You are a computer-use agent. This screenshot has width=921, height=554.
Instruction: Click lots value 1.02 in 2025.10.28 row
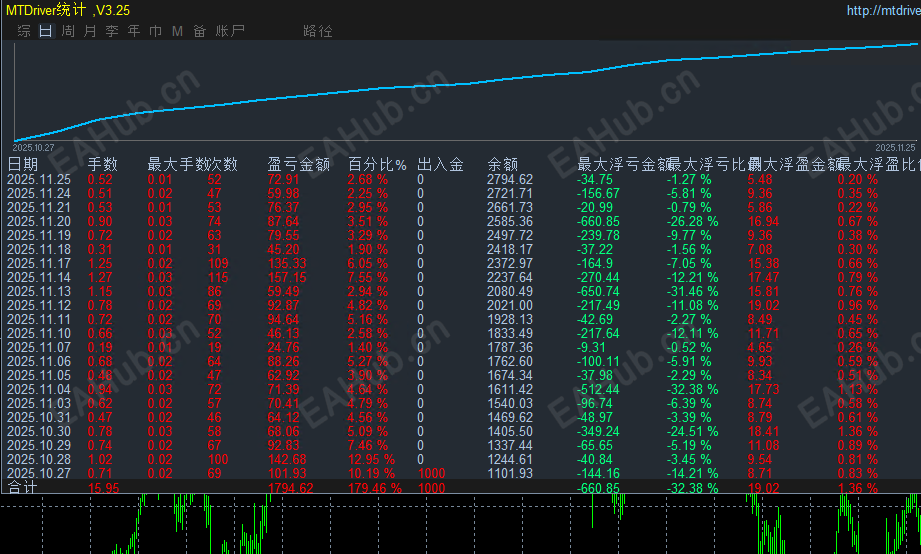click(x=100, y=459)
